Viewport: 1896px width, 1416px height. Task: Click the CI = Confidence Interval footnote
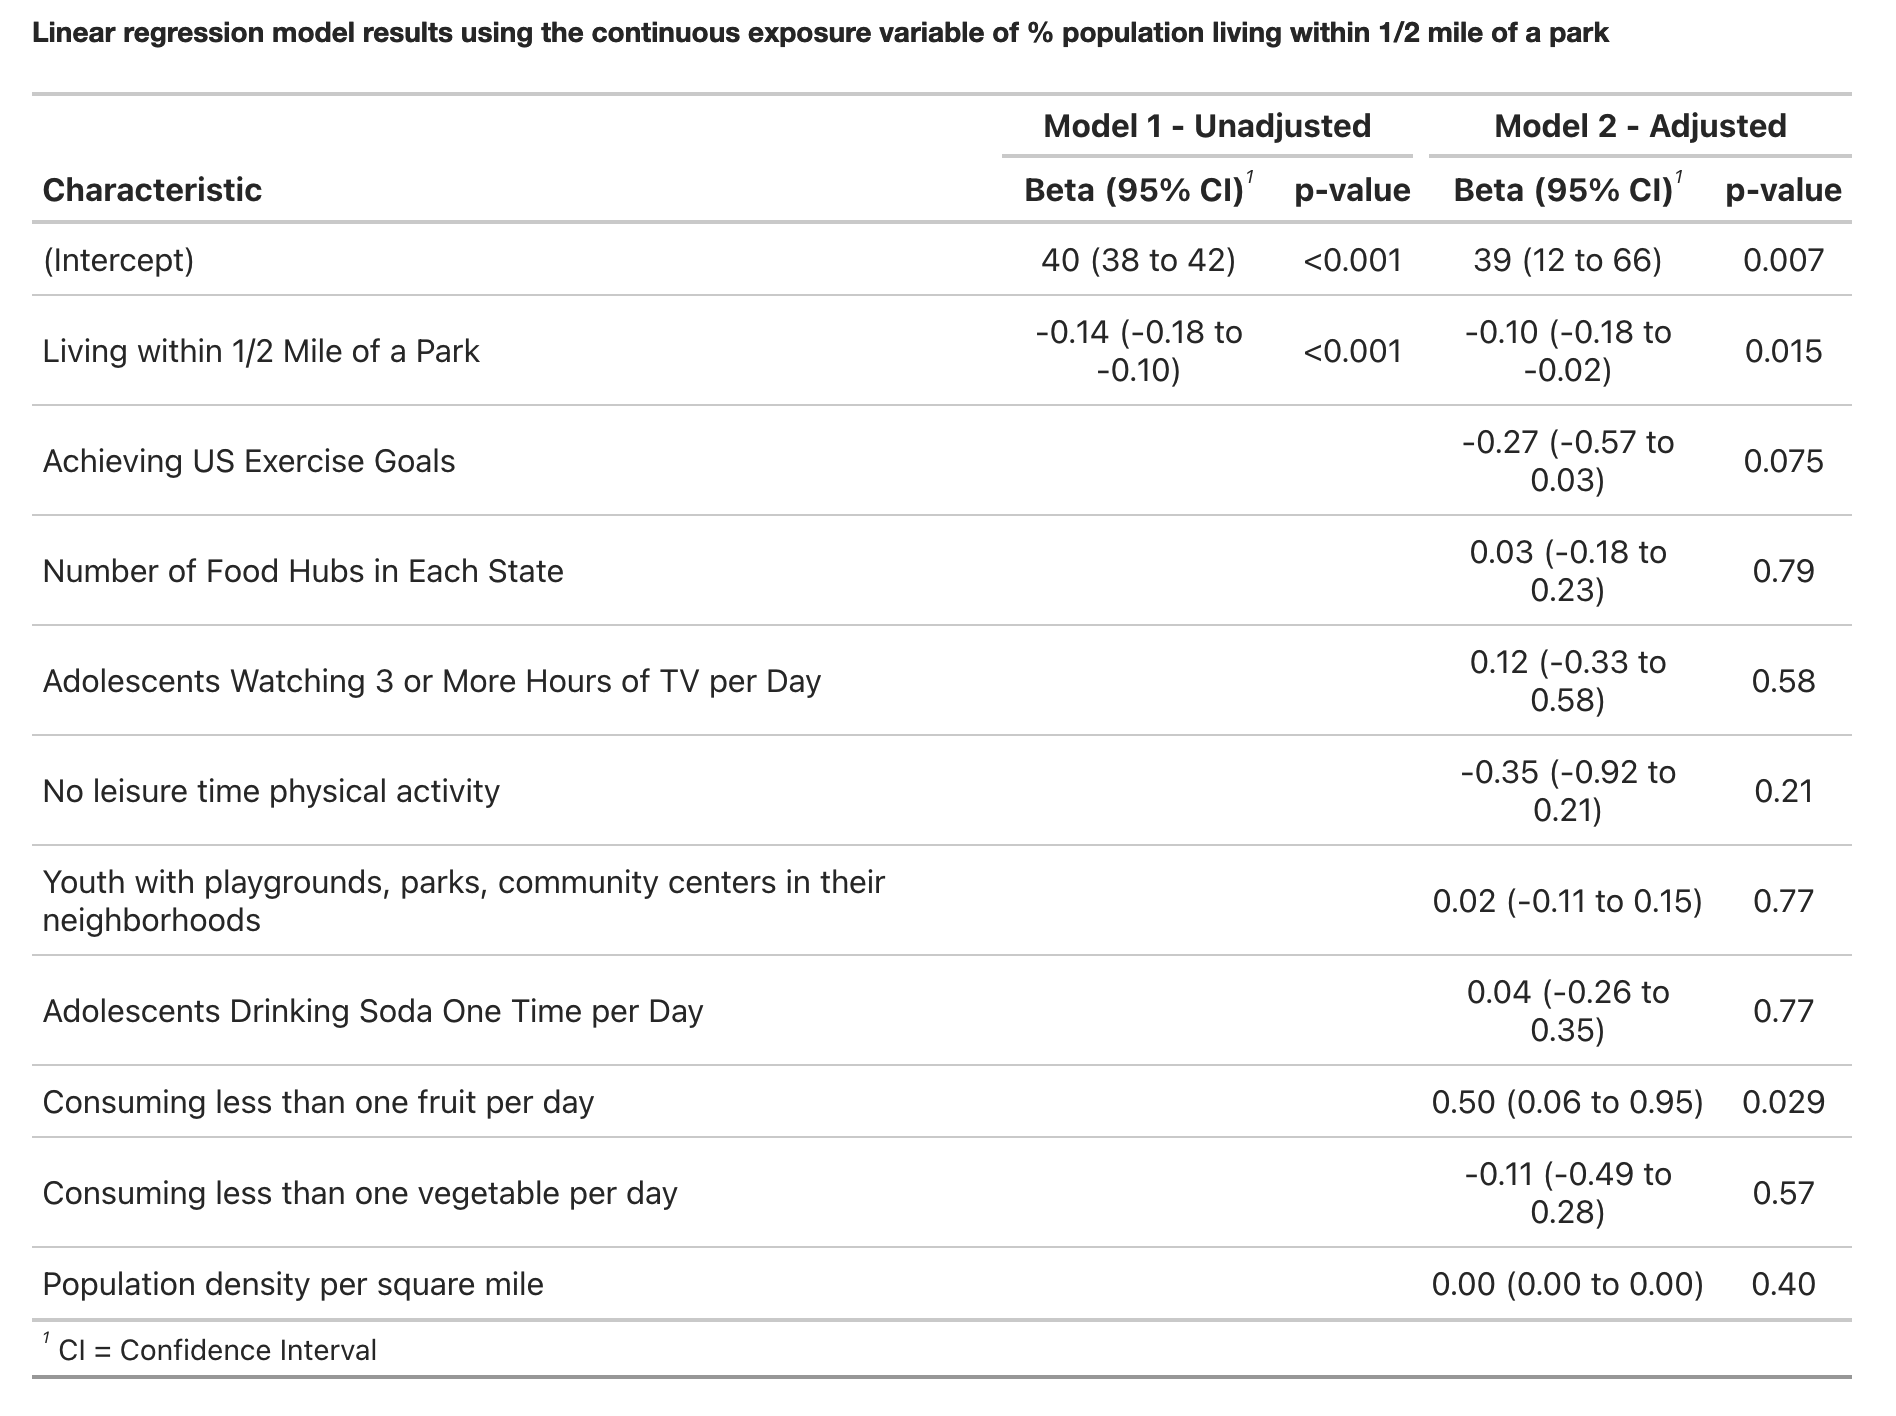pyautogui.click(x=217, y=1350)
